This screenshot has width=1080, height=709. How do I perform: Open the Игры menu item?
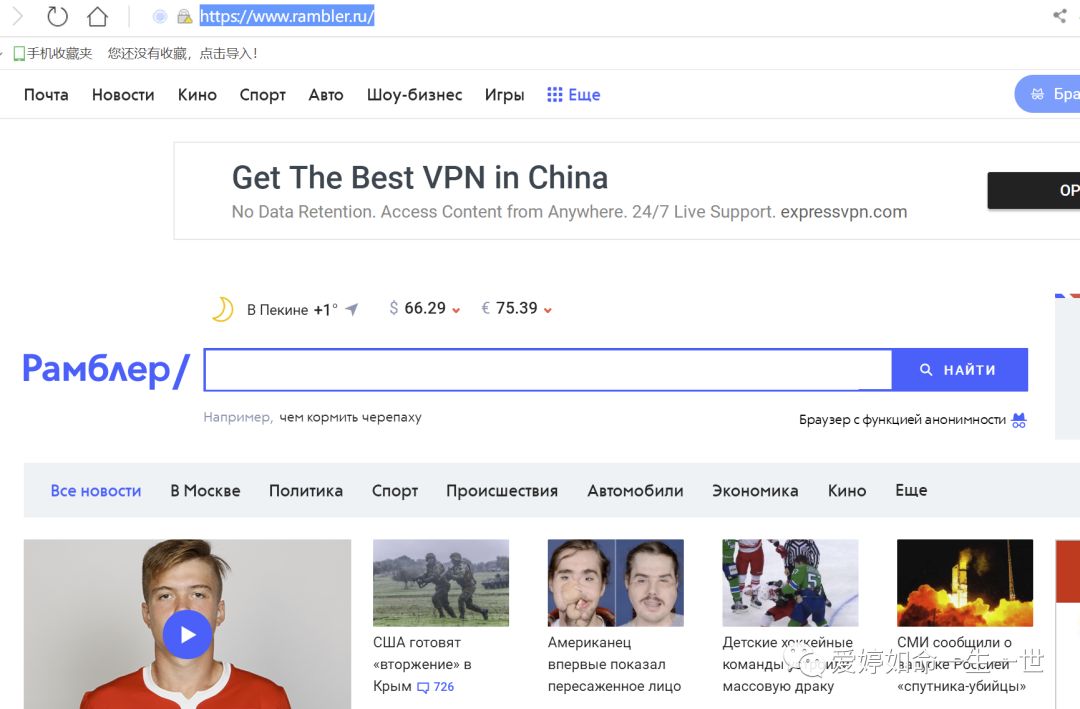(x=504, y=94)
